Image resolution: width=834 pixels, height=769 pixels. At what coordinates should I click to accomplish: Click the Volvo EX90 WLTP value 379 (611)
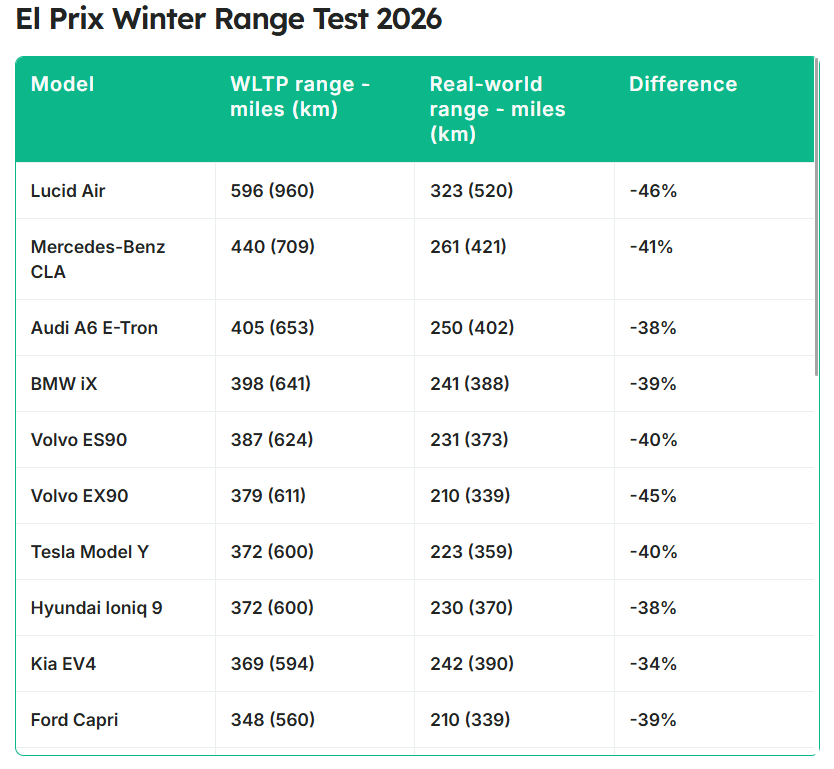(268, 496)
